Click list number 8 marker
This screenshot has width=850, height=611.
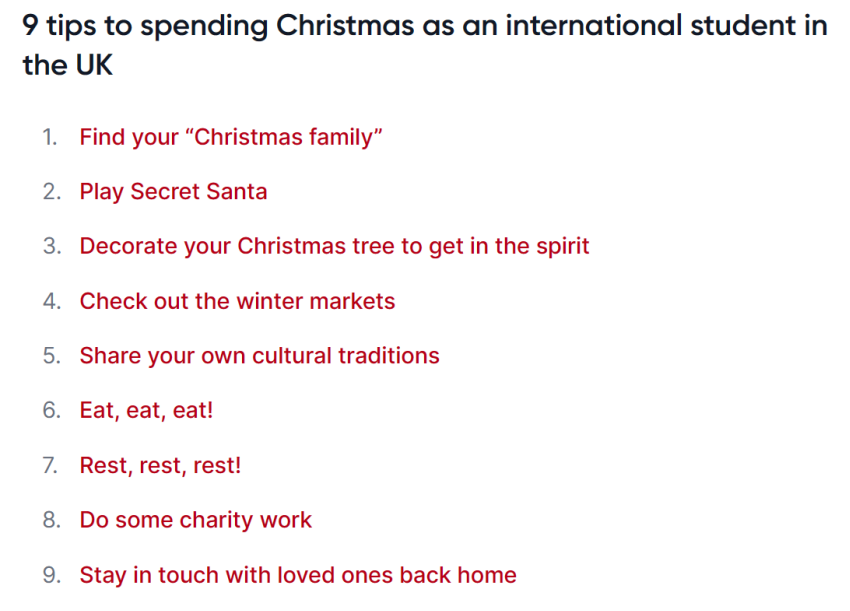(52, 520)
